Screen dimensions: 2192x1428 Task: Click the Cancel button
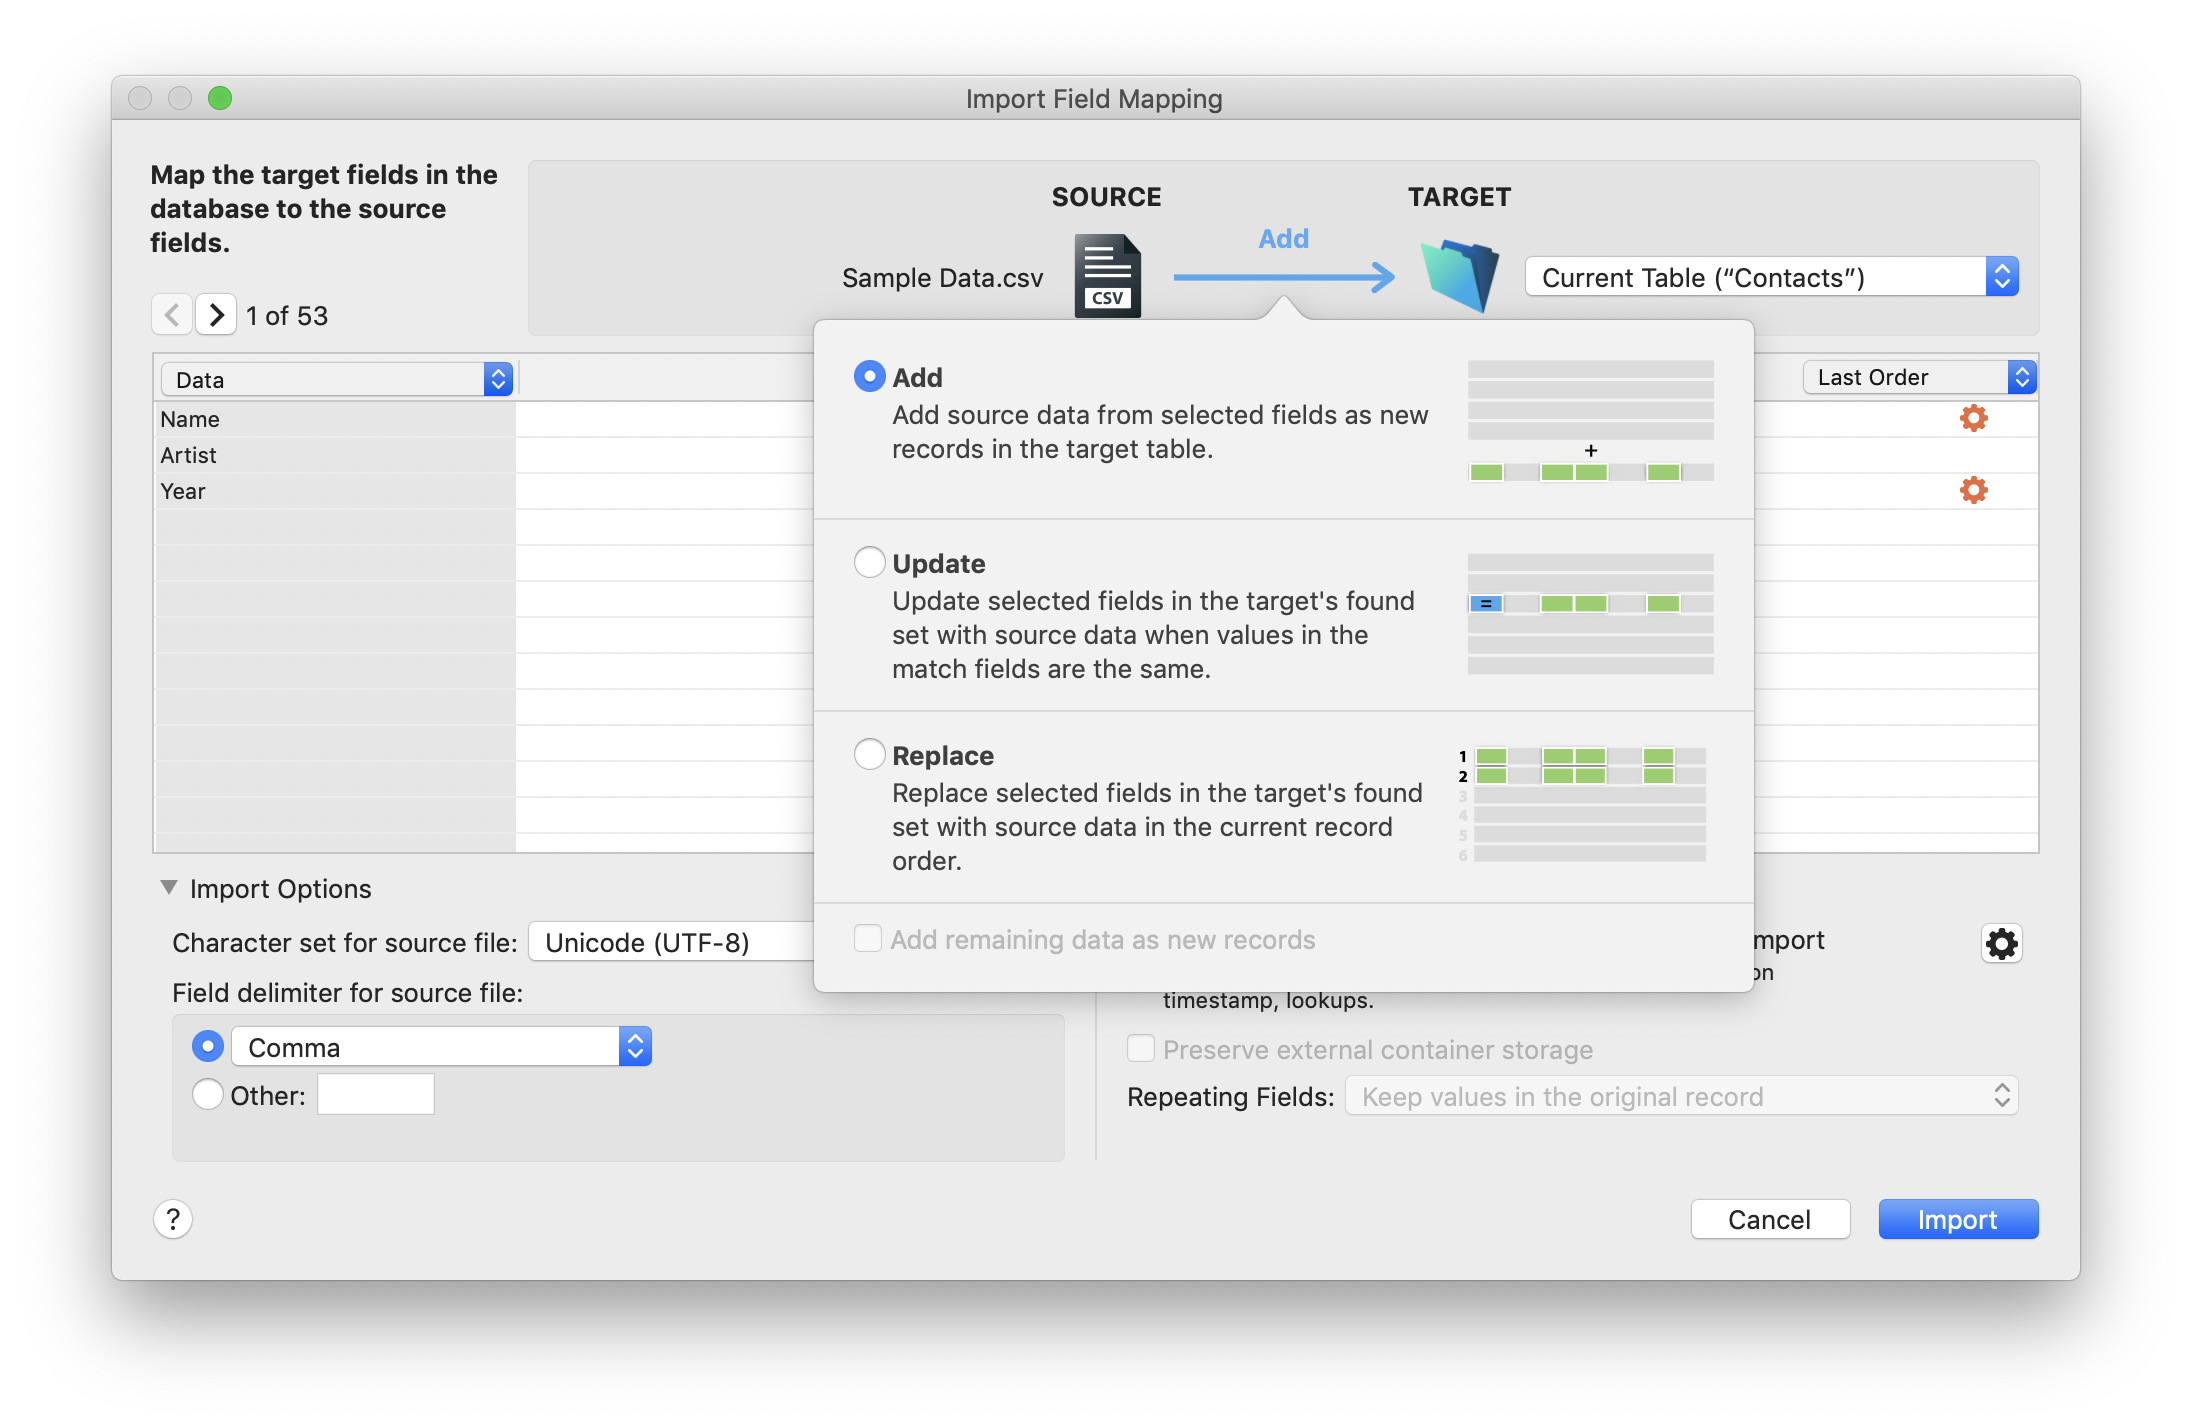click(1769, 1219)
